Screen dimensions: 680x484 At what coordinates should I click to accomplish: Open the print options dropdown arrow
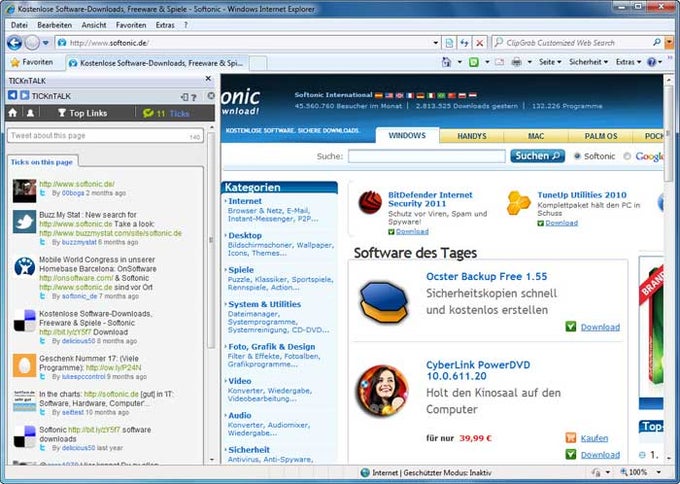529,62
